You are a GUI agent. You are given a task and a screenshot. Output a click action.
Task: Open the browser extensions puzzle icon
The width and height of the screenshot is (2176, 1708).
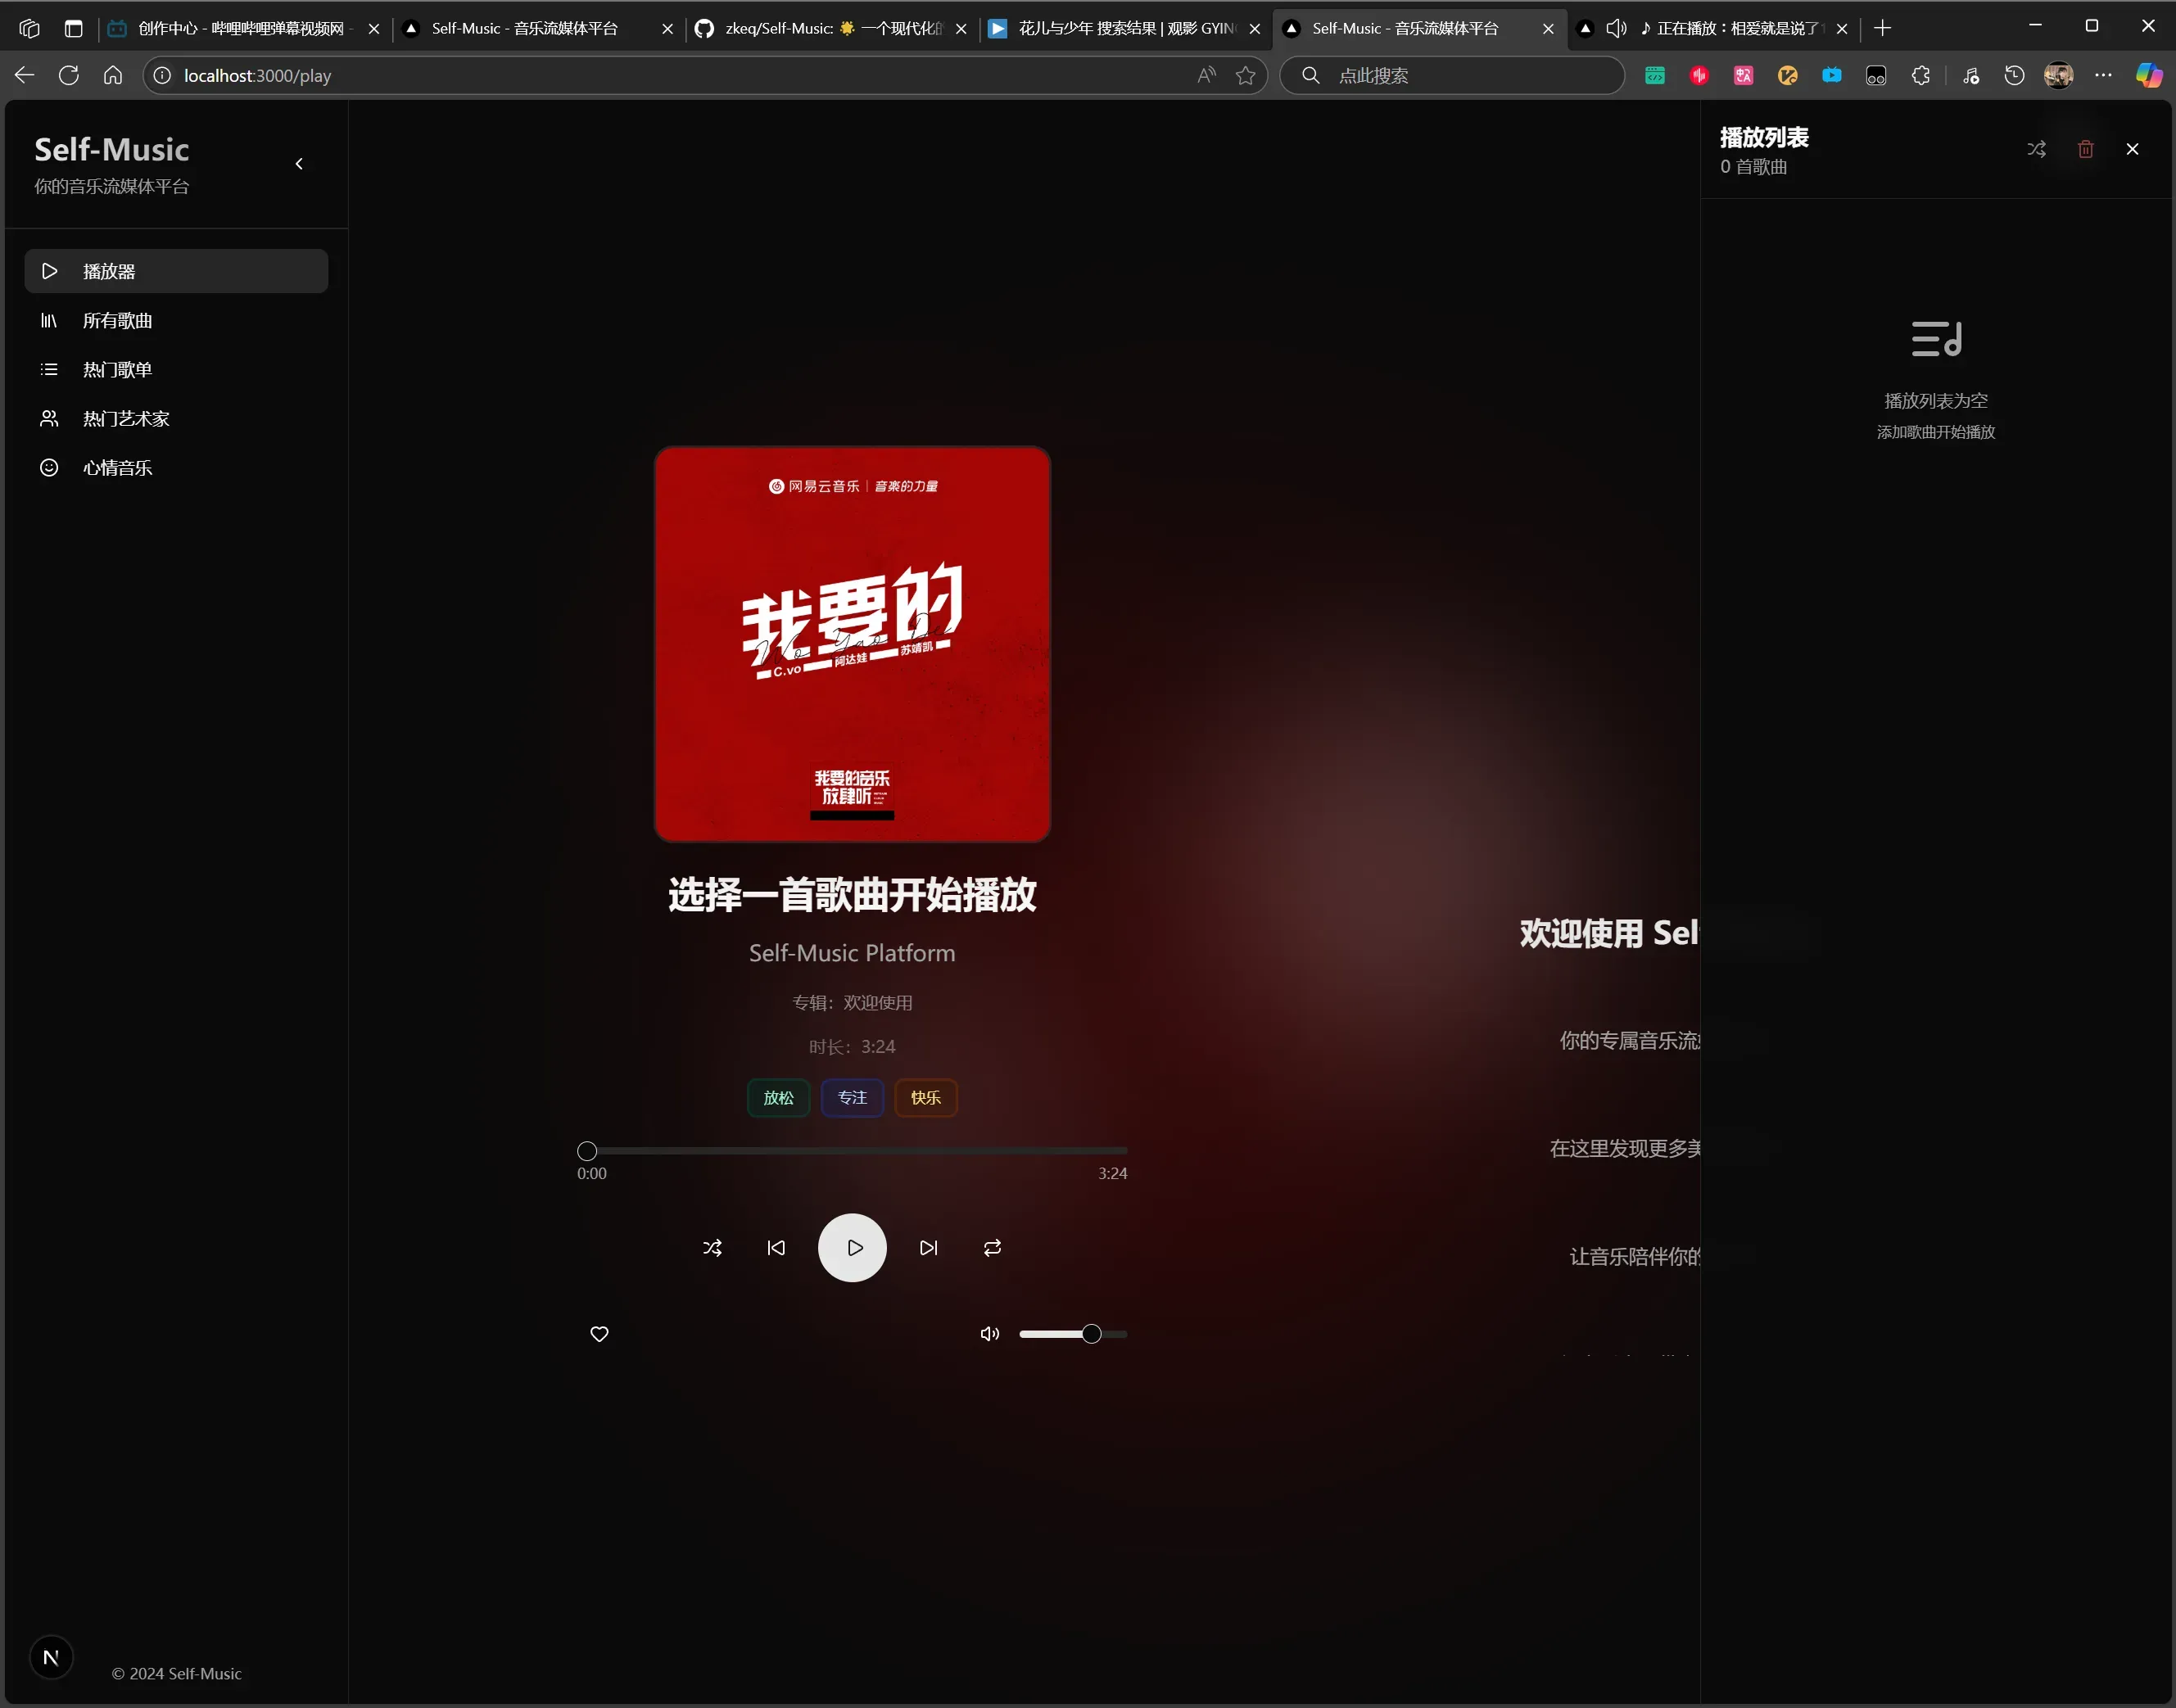1920,76
